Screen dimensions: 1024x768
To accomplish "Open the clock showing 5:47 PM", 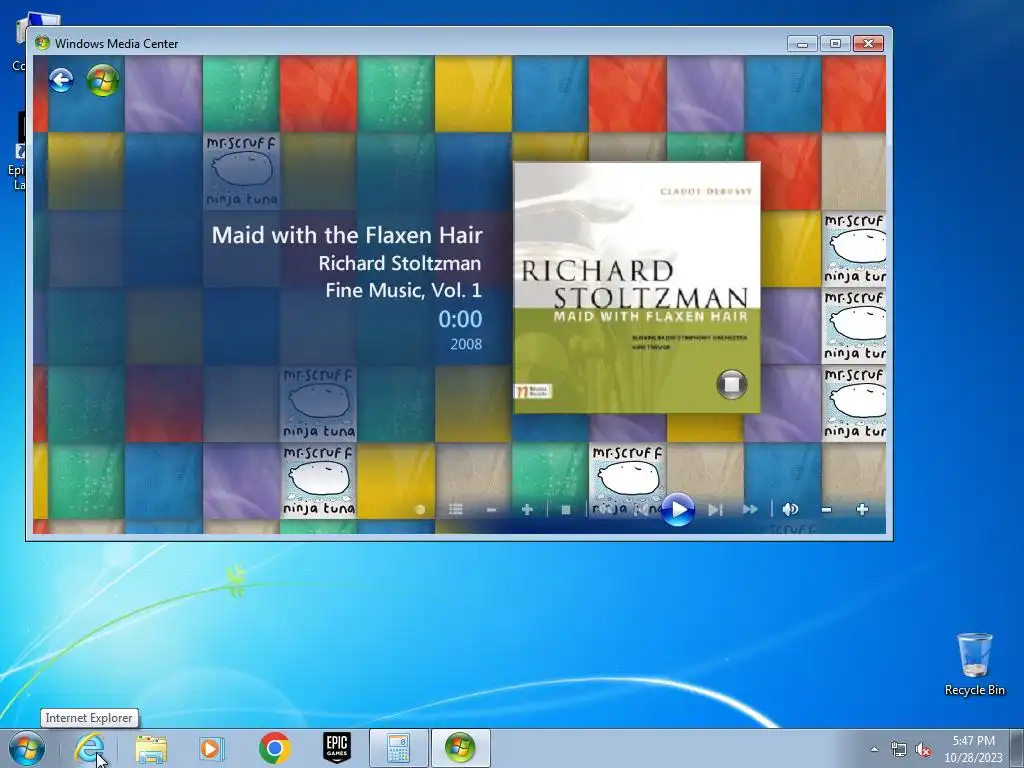I will (x=973, y=749).
